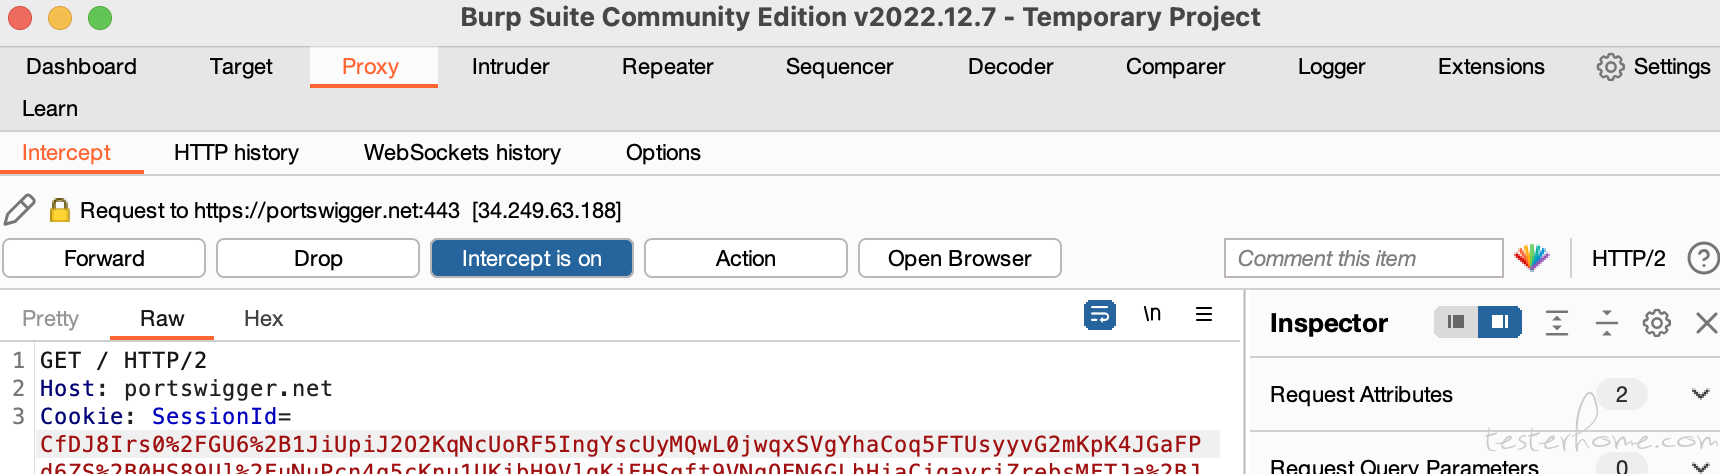The image size is (1720, 474).
Task: Expand all Inspector sections
Action: click(1557, 322)
